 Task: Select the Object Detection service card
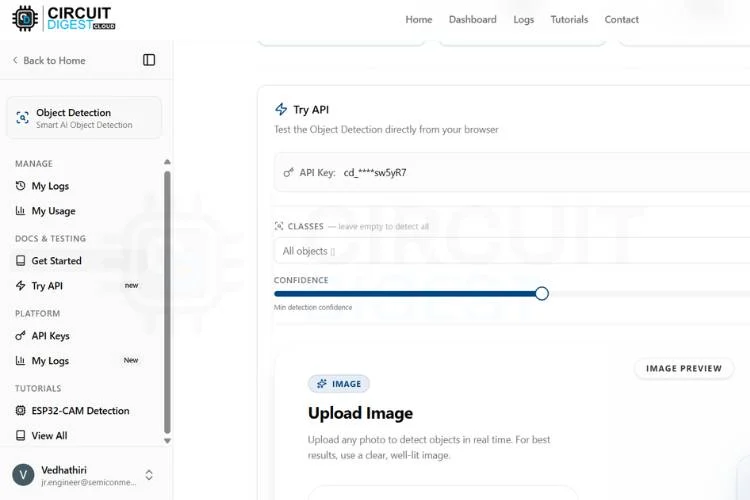tap(84, 118)
